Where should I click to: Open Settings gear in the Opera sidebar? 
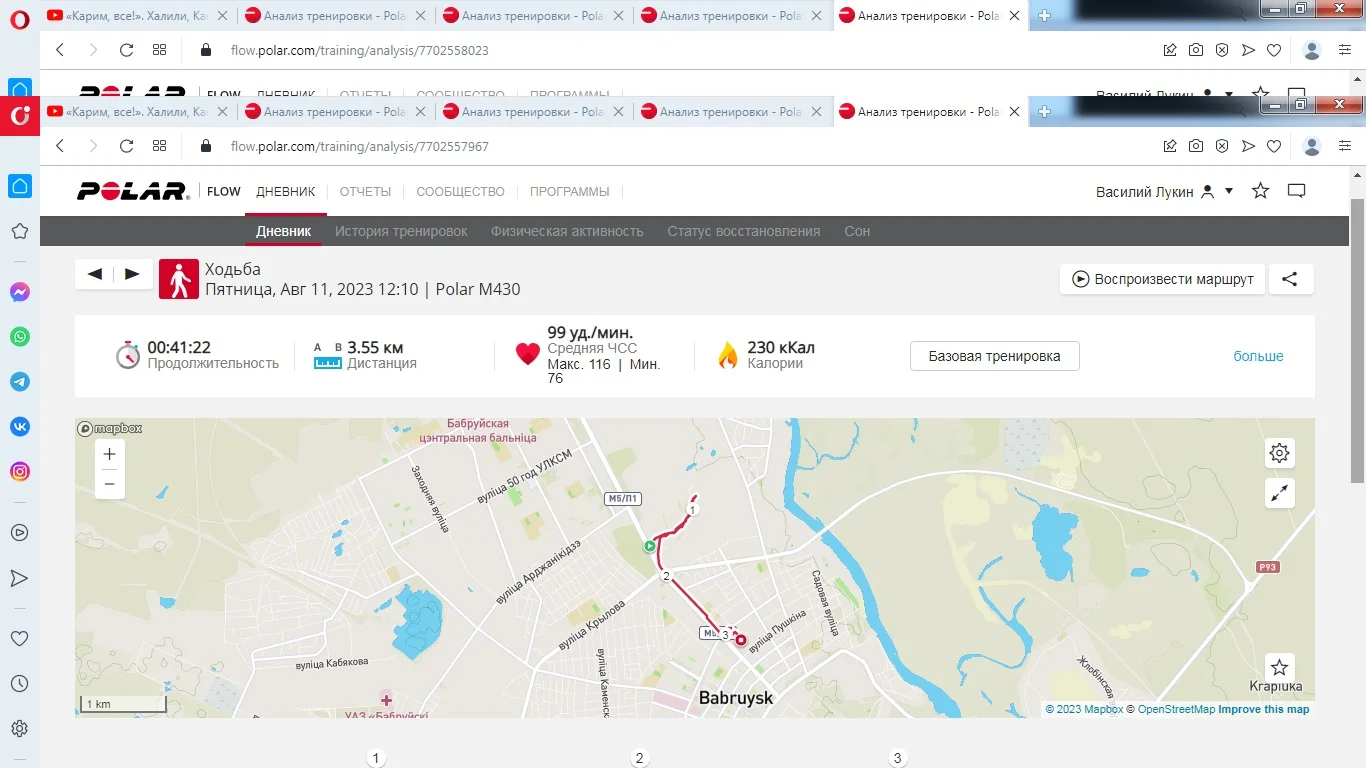pyautogui.click(x=20, y=729)
